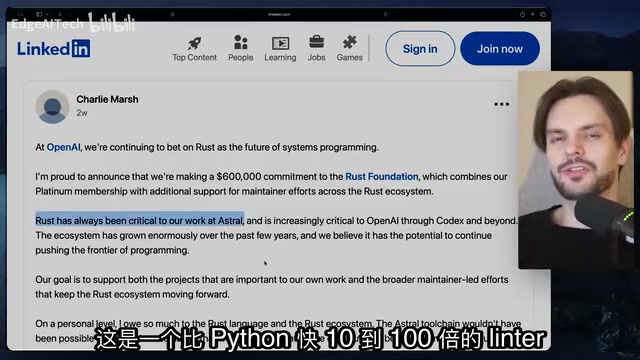
Task: Click the Safari address bar
Action: tap(279, 14)
